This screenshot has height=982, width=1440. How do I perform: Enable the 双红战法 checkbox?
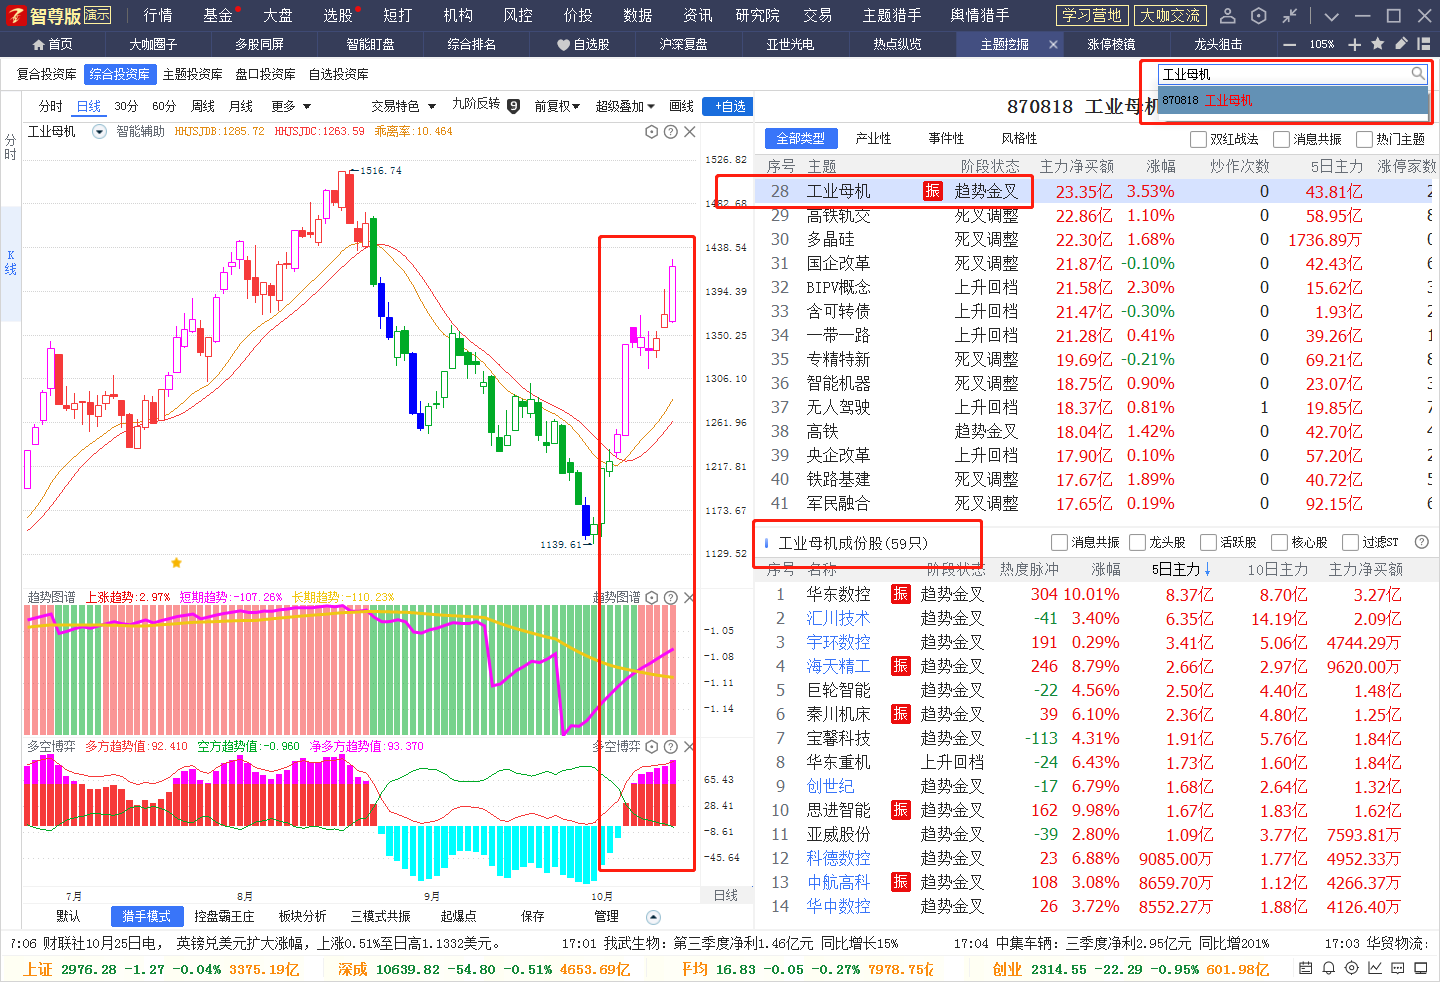[1198, 139]
